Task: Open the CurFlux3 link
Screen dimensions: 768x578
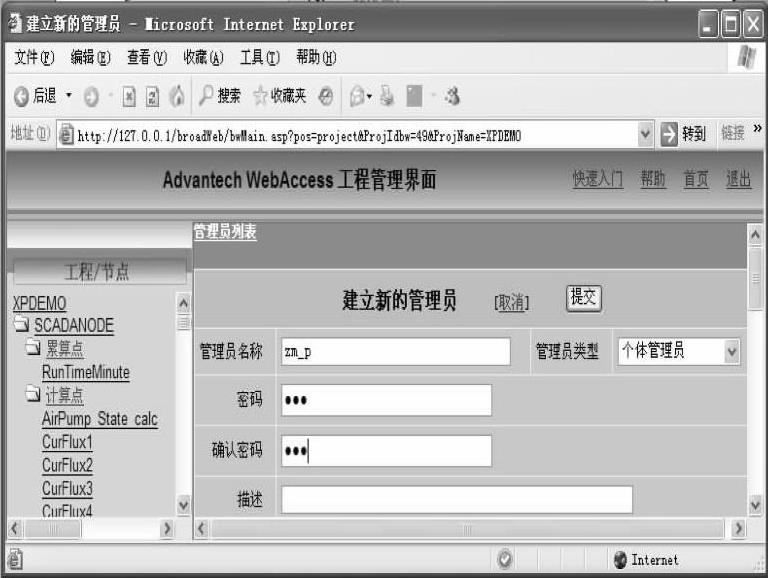Action: coord(67,488)
